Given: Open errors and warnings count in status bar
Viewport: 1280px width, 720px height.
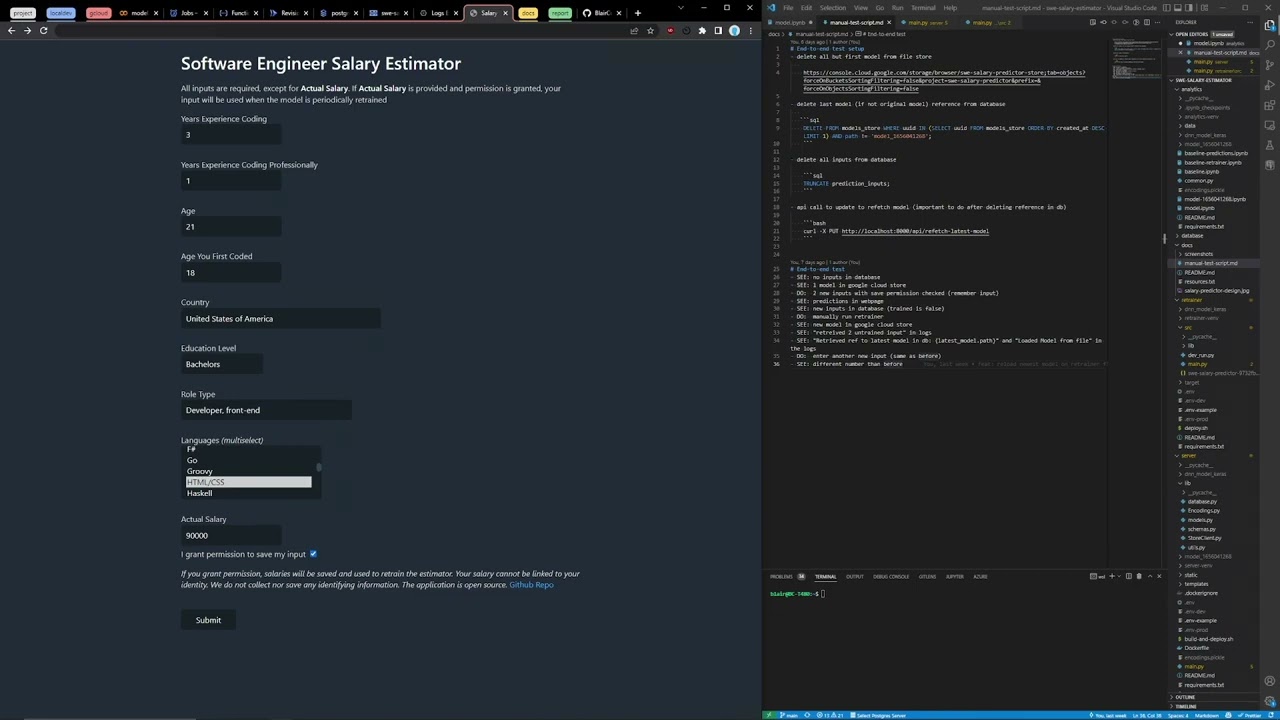Looking at the screenshot, I should [830, 715].
